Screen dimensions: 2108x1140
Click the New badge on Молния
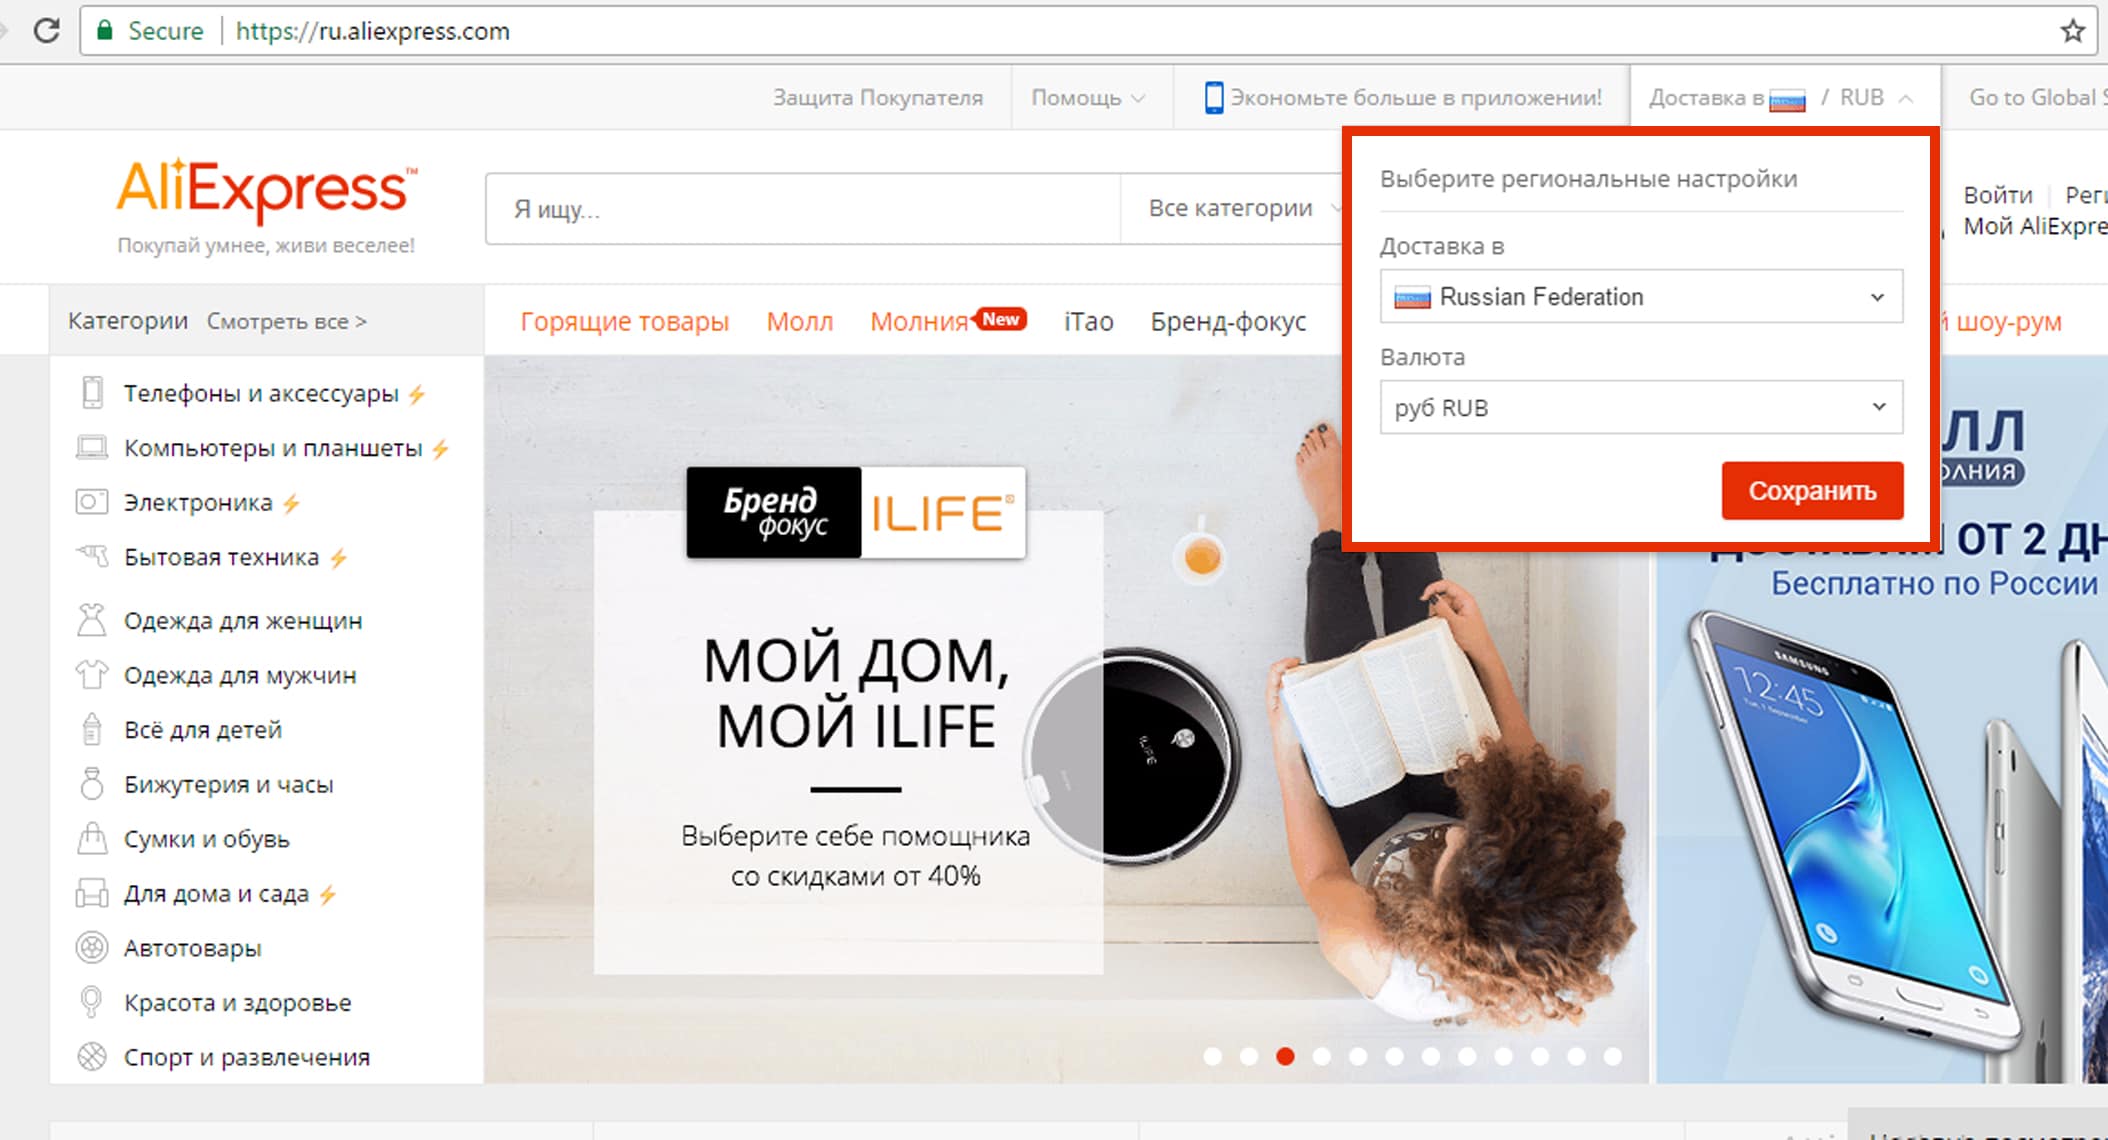(1000, 319)
